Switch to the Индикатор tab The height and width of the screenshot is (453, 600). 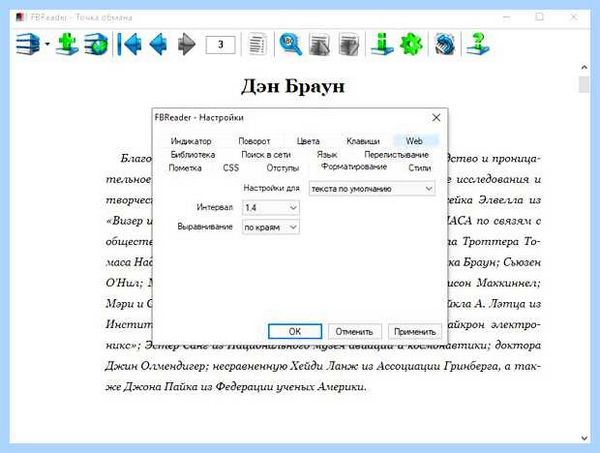pyautogui.click(x=191, y=141)
